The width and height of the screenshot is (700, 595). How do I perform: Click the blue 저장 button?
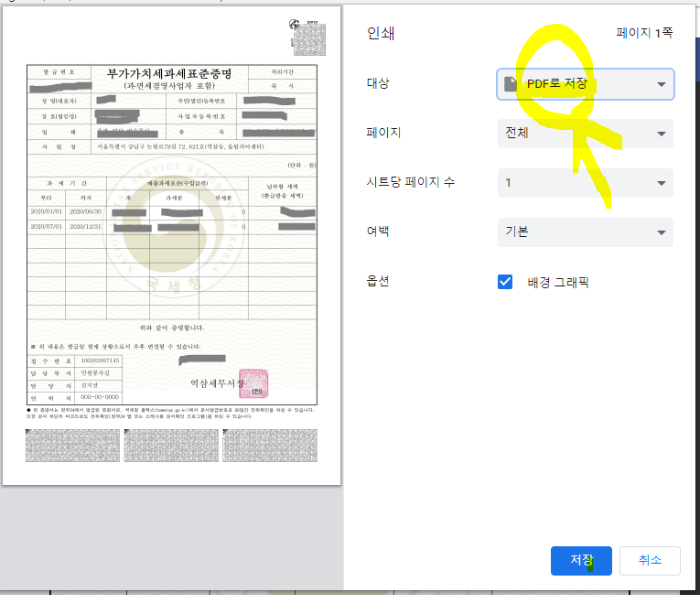click(x=581, y=560)
